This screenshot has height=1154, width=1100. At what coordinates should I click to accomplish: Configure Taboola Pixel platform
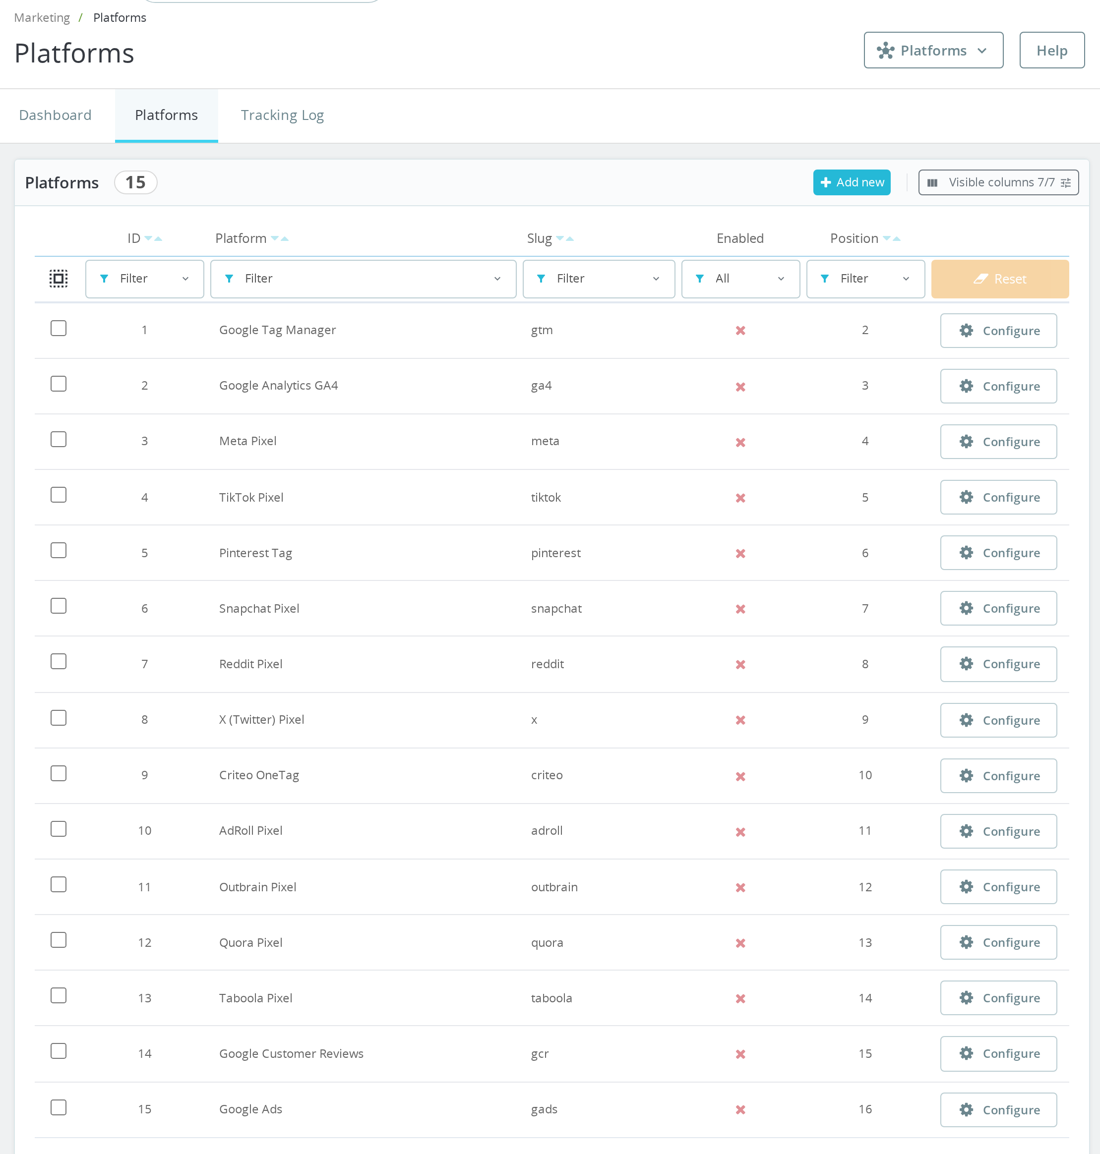[998, 998]
